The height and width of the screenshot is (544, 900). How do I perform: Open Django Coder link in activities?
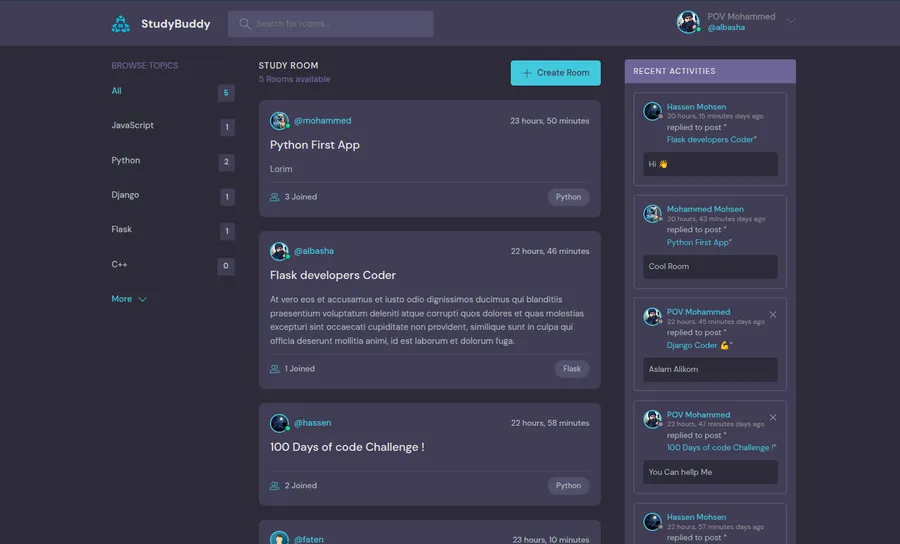[699, 345]
